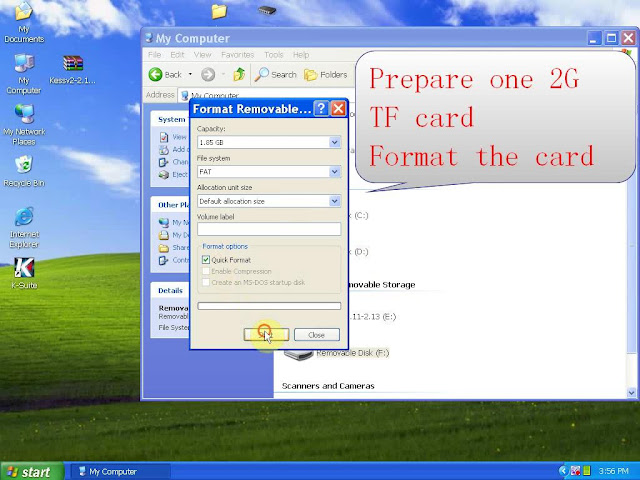Open the Windows start menu
Viewport: 640px width, 480px height.
[32, 471]
